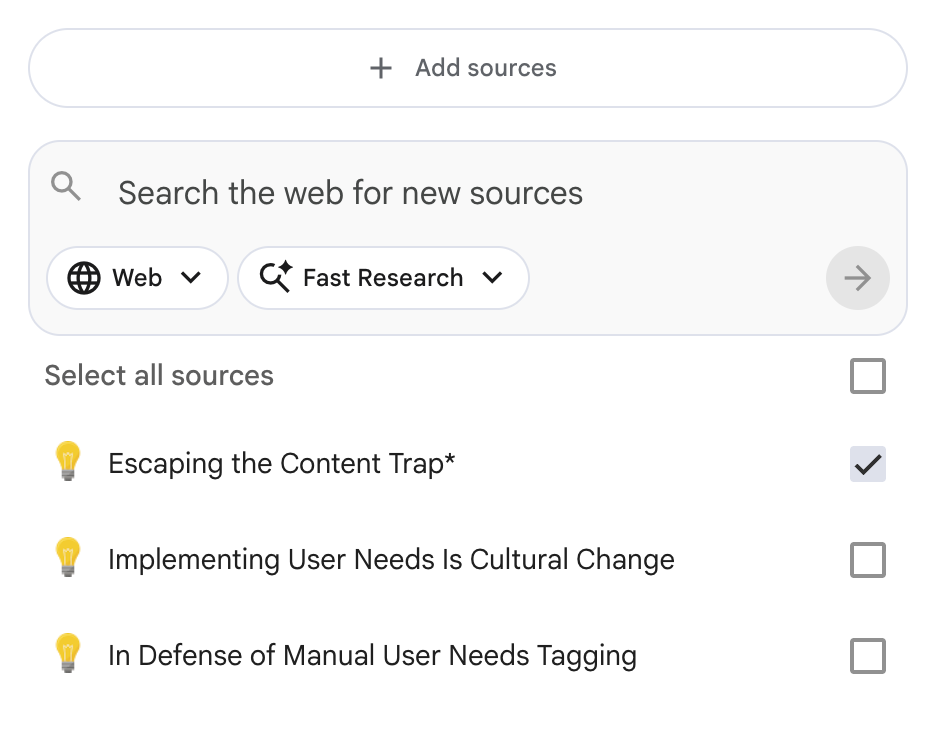This screenshot has width=936, height=742.
Task: Check the Select all sources checkbox
Action: [867, 377]
